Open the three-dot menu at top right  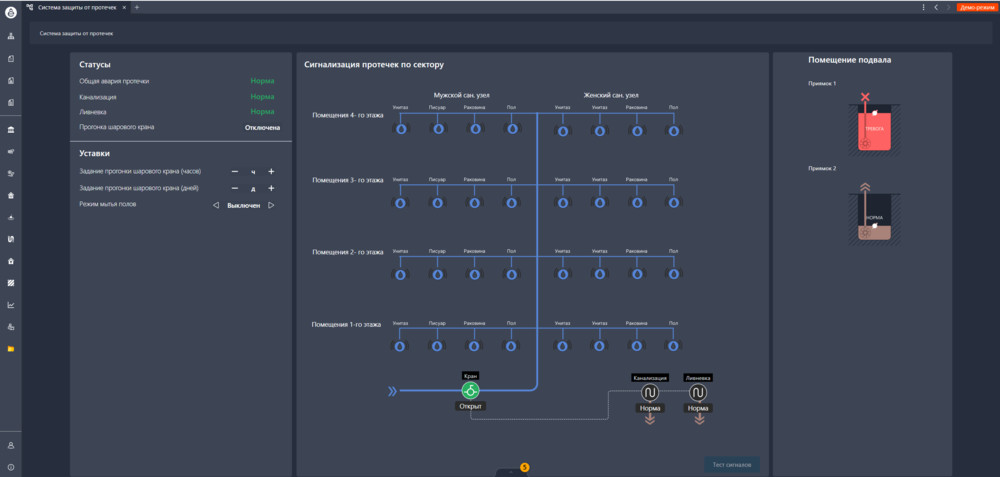click(922, 7)
